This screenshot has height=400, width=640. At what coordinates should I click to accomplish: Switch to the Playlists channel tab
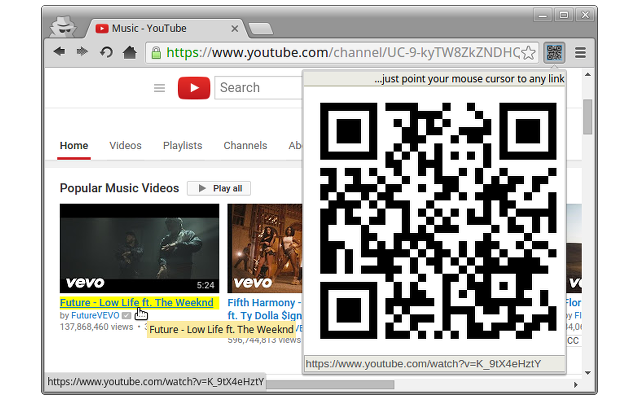182,146
